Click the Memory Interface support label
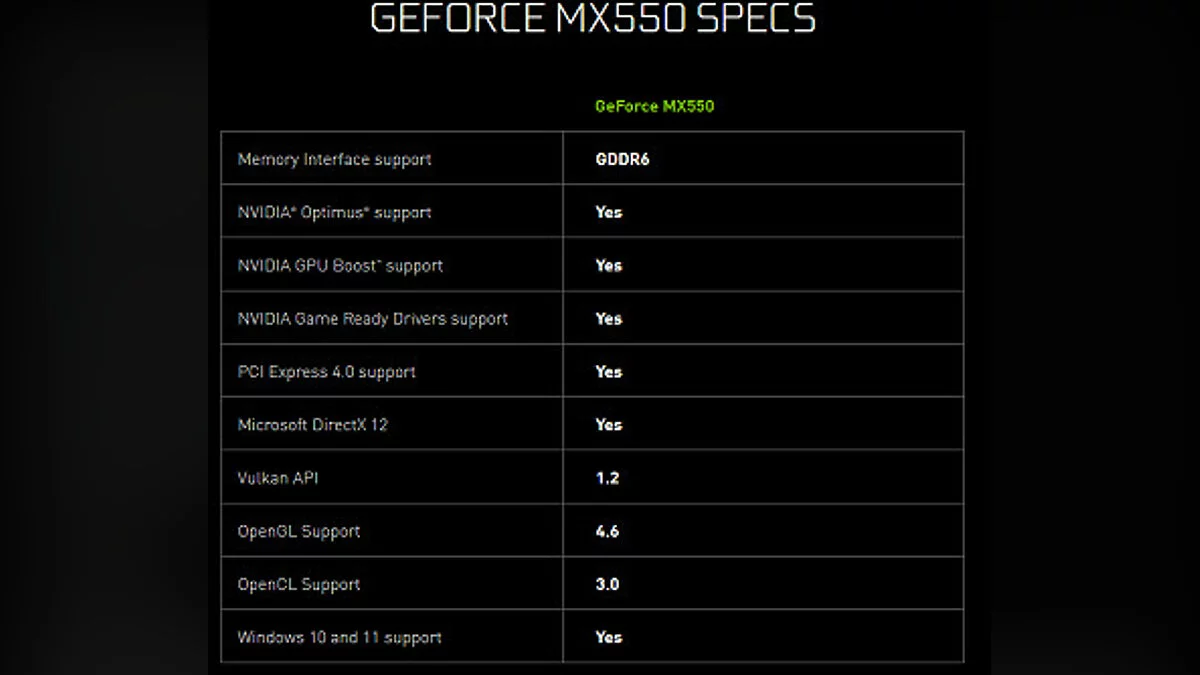The height and width of the screenshot is (675, 1200). (334, 159)
